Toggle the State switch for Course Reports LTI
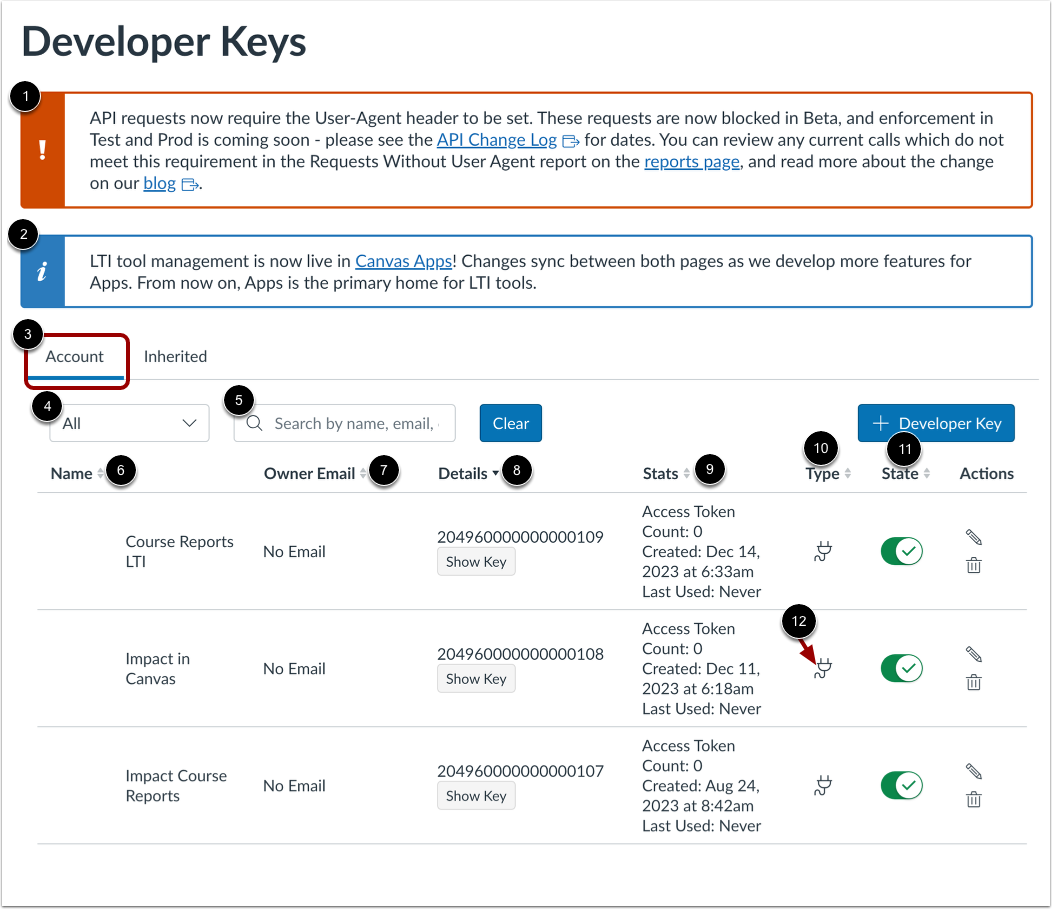 (x=901, y=551)
